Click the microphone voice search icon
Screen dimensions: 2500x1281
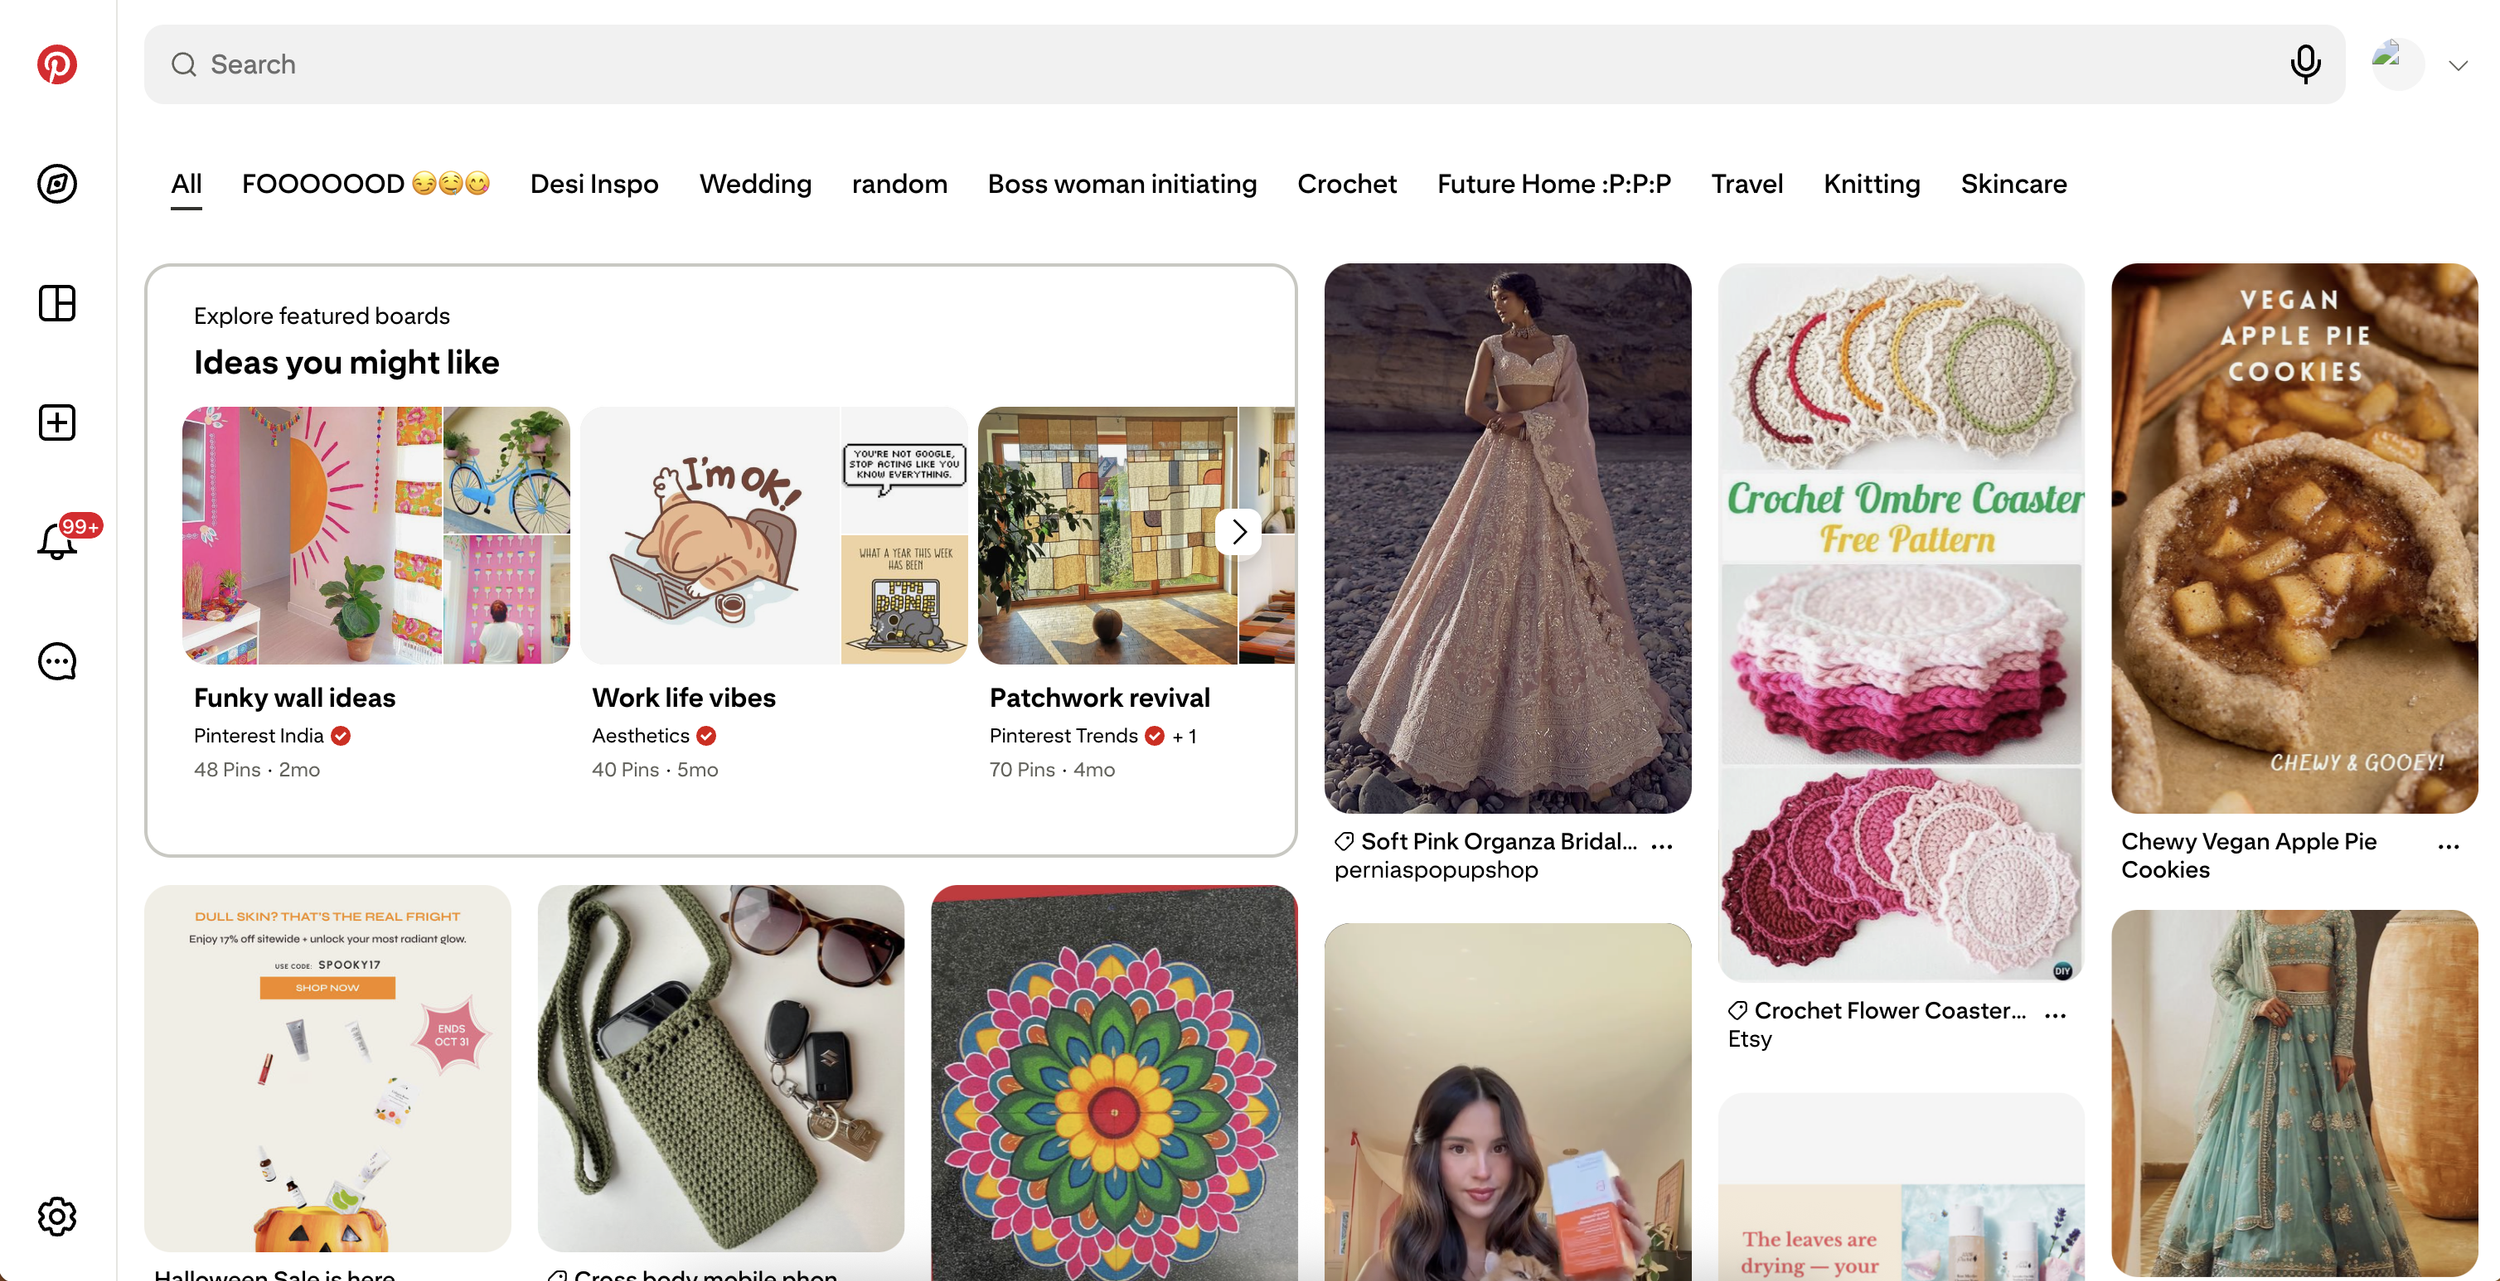coord(2305,65)
